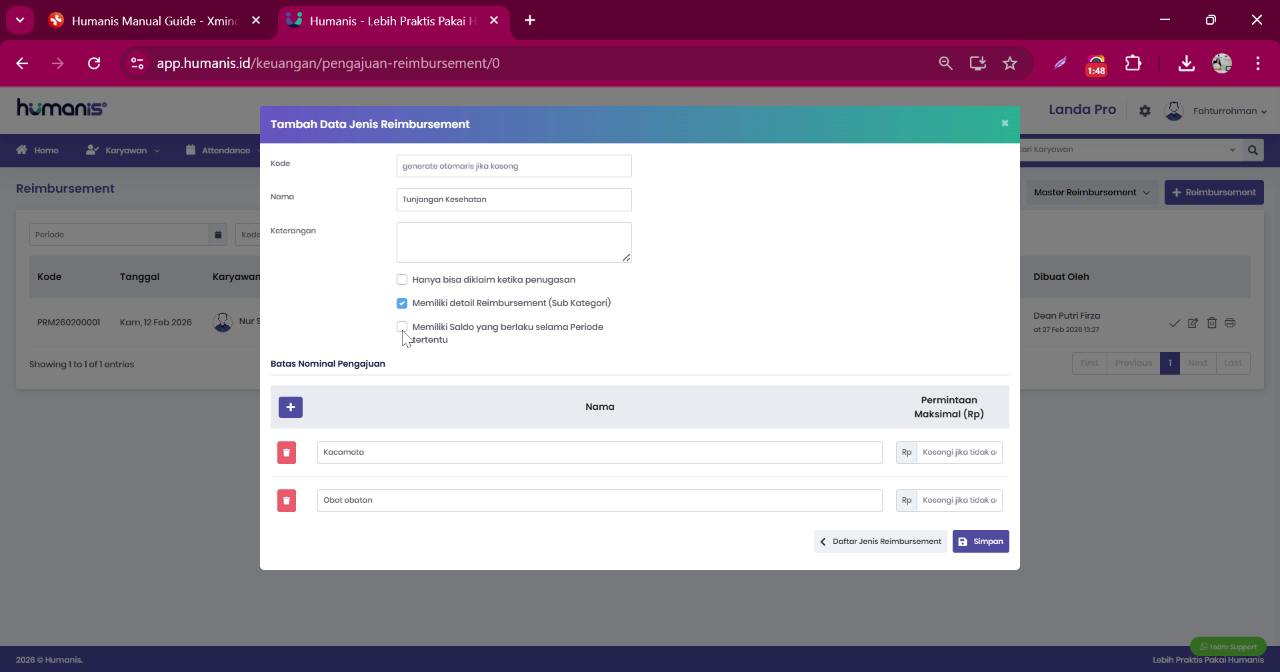Print the PRM260200001 reimbursement
The width and height of the screenshot is (1280, 672).
coord(1230,323)
